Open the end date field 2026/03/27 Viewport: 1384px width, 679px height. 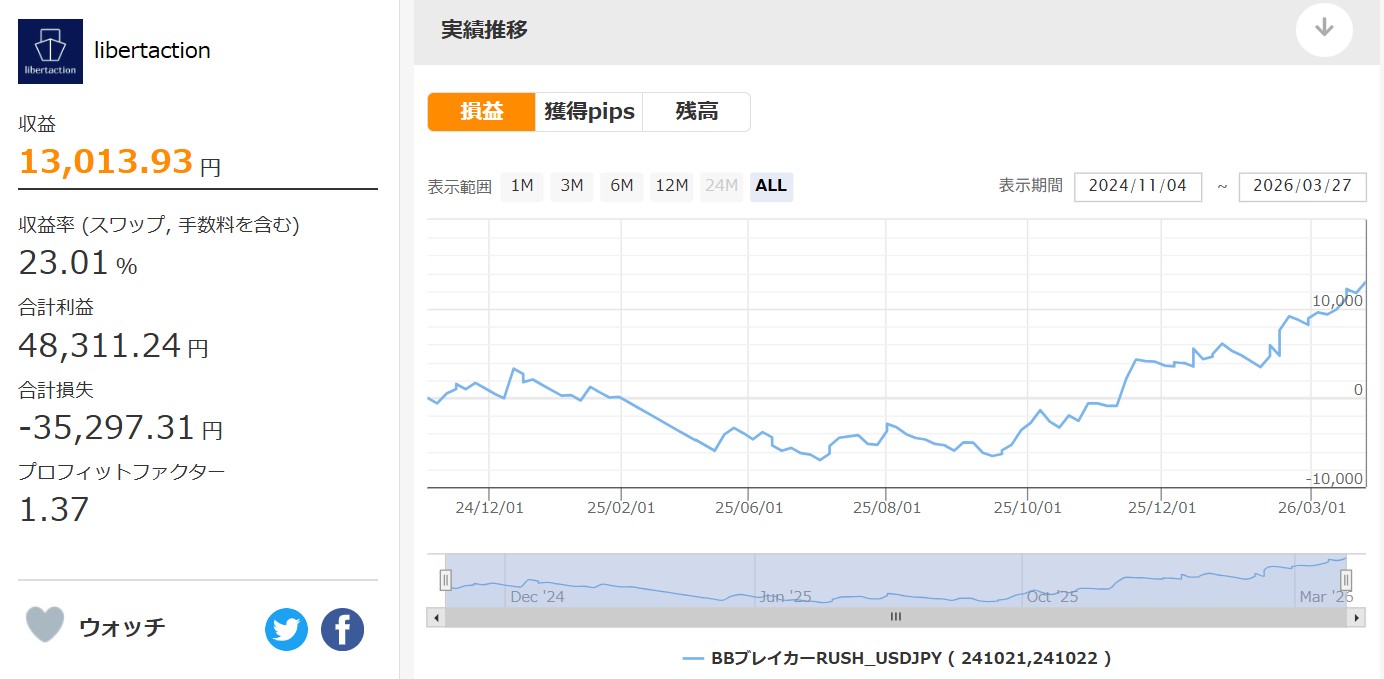pos(1302,187)
